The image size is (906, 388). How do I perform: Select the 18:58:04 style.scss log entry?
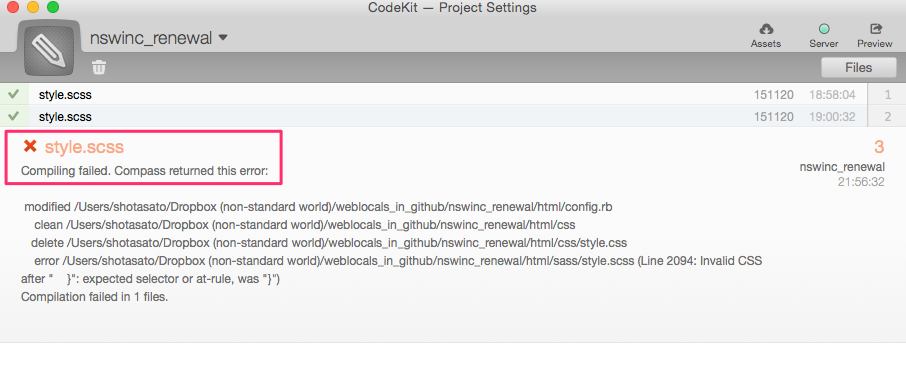tap(453, 95)
